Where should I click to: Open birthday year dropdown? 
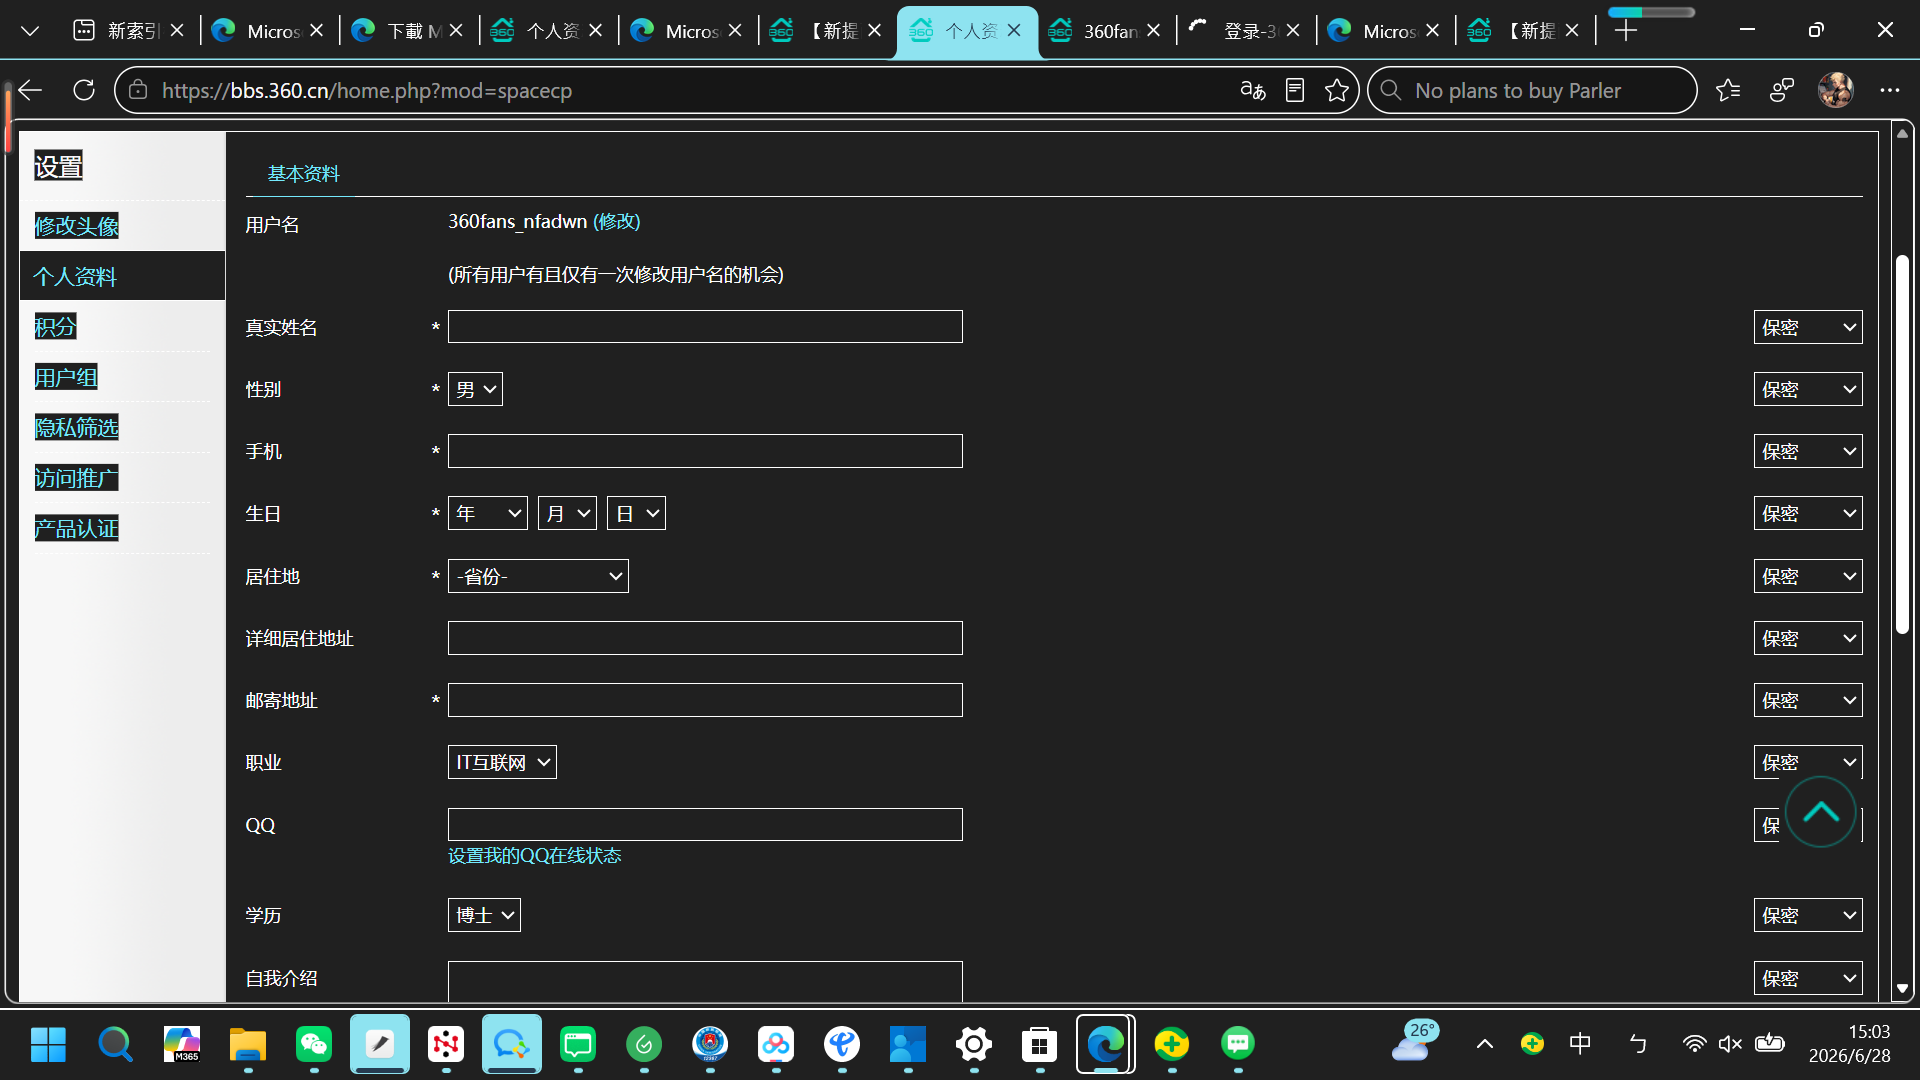coord(488,513)
